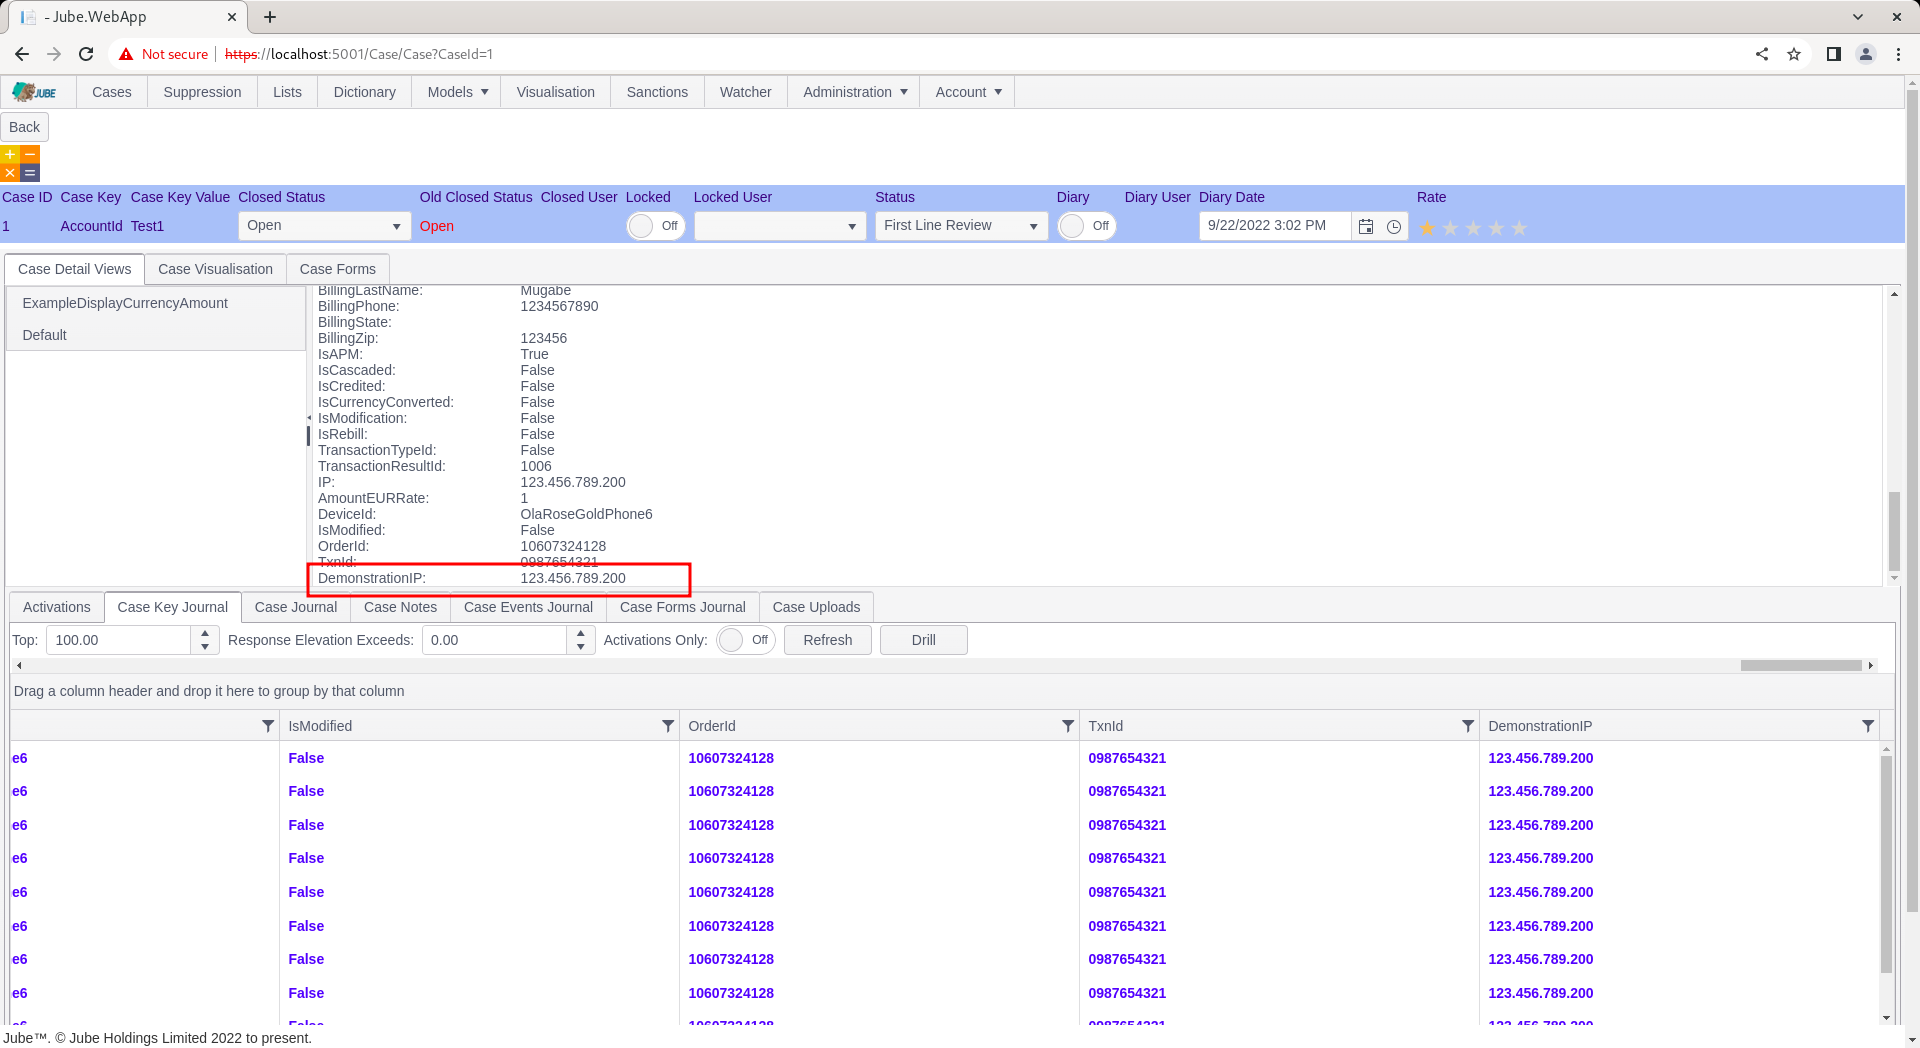The width and height of the screenshot is (1920, 1048).
Task: Open a new browser tab
Action: (270, 17)
